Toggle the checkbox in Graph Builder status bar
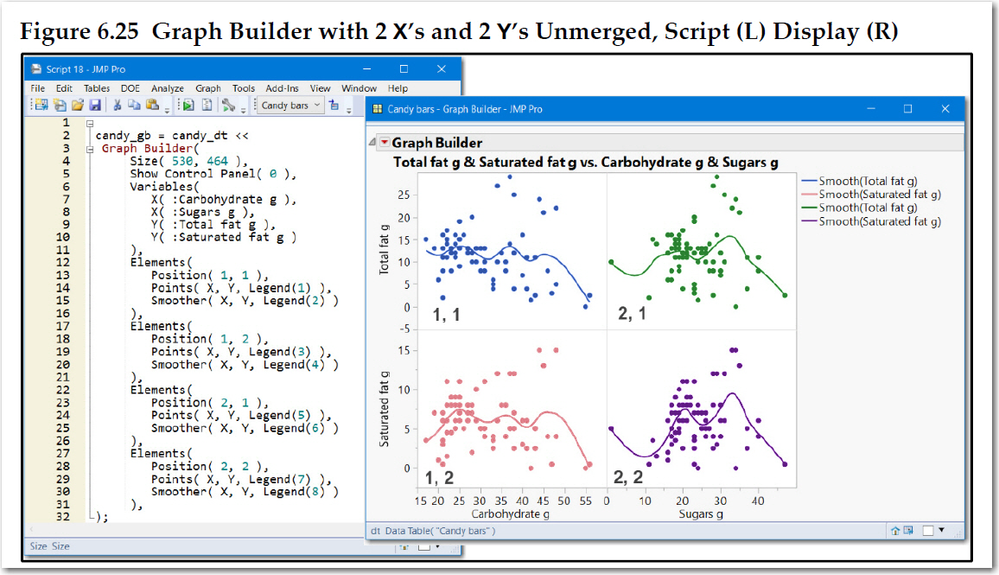This screenshot has height=575, width=999. 928,530
